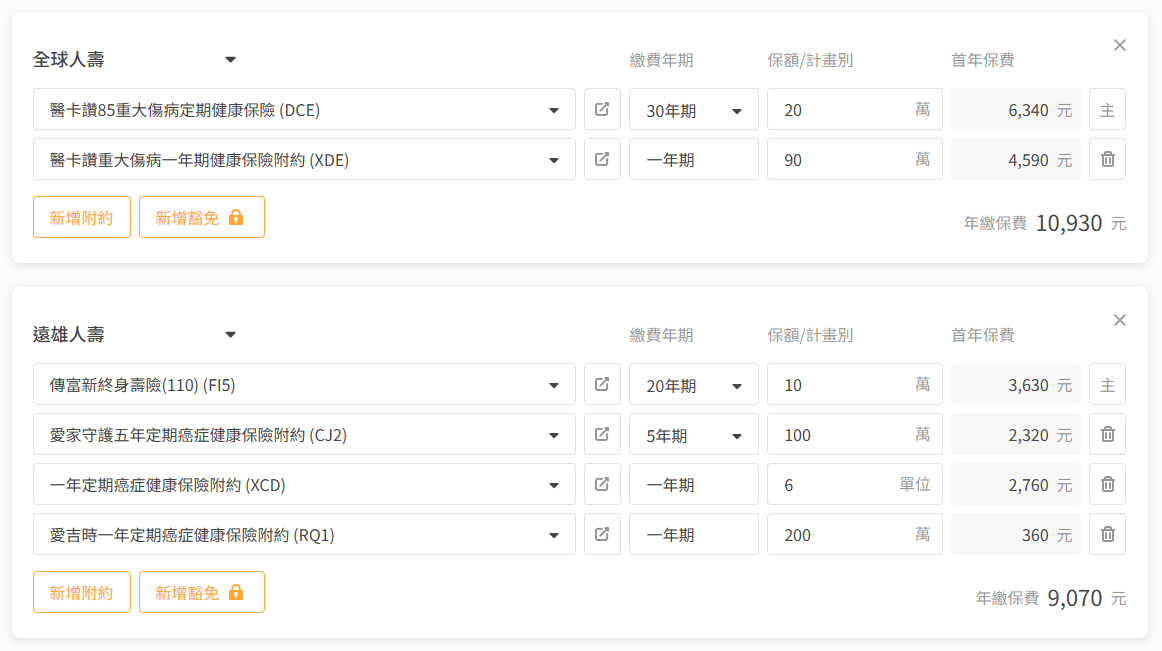Open external link for 一年定期癌症 (XCD)

click(x=602, y=484)
